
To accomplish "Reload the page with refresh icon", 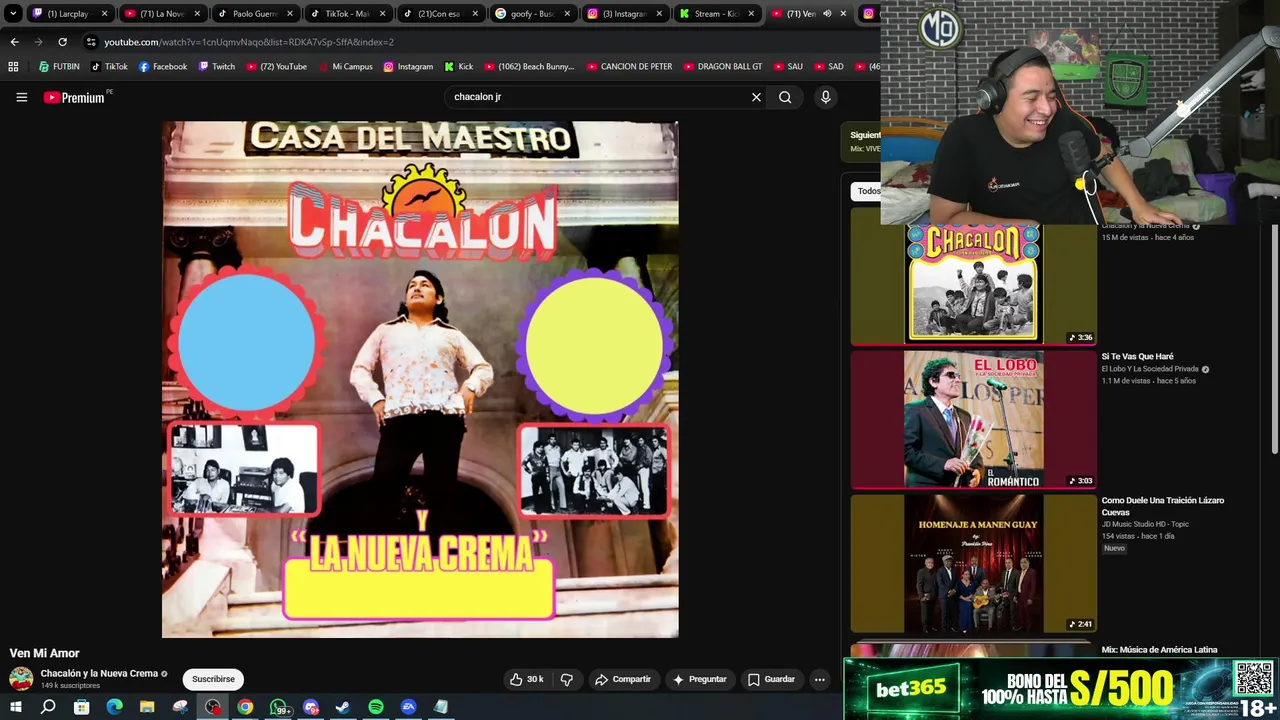I will pyautogui.click(x=62, y=42).
